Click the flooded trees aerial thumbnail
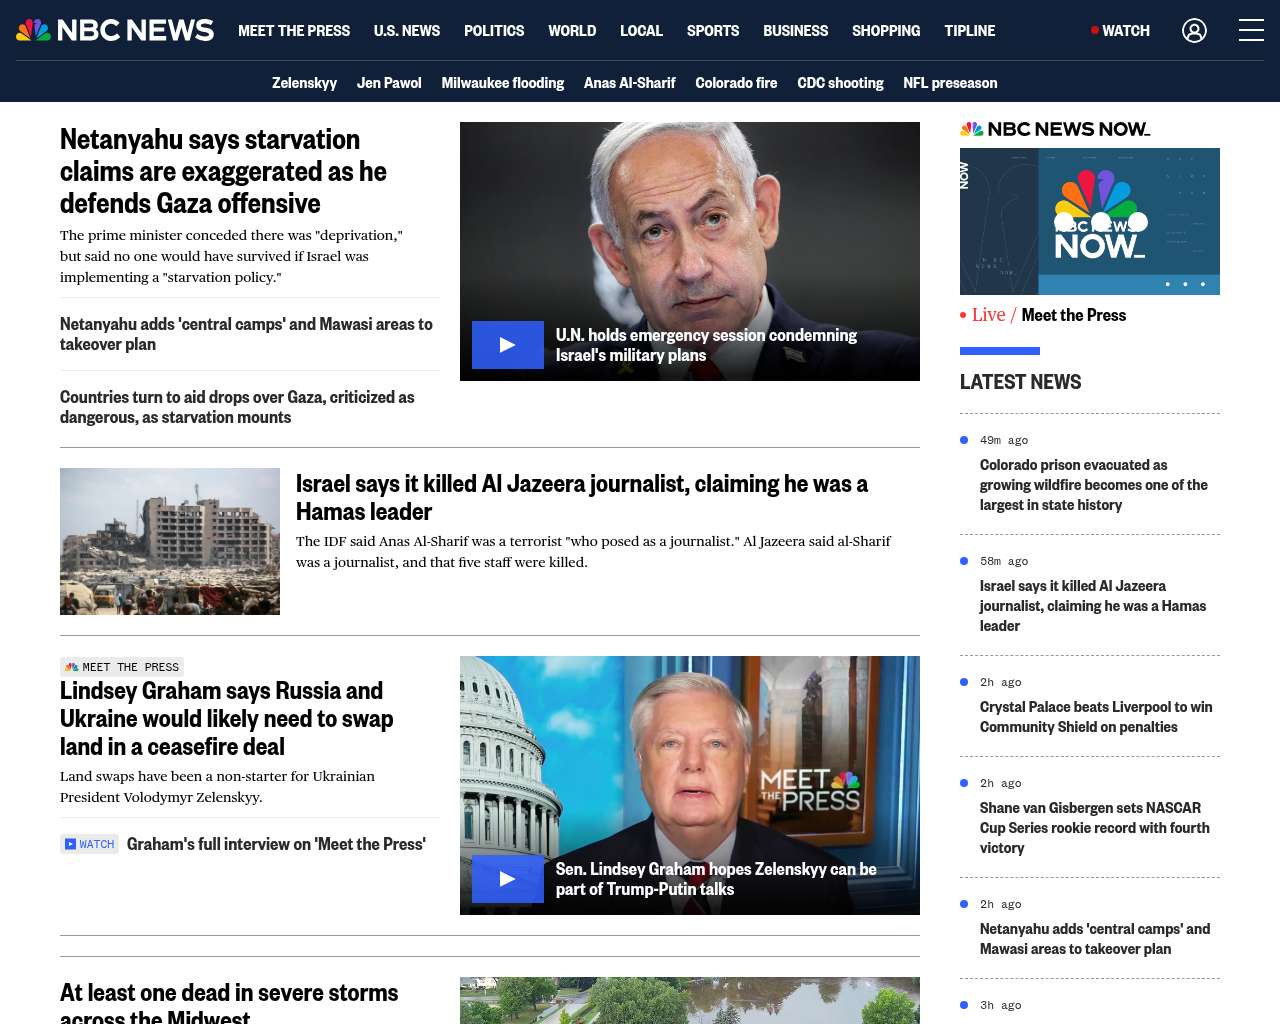 (690, 1000)
